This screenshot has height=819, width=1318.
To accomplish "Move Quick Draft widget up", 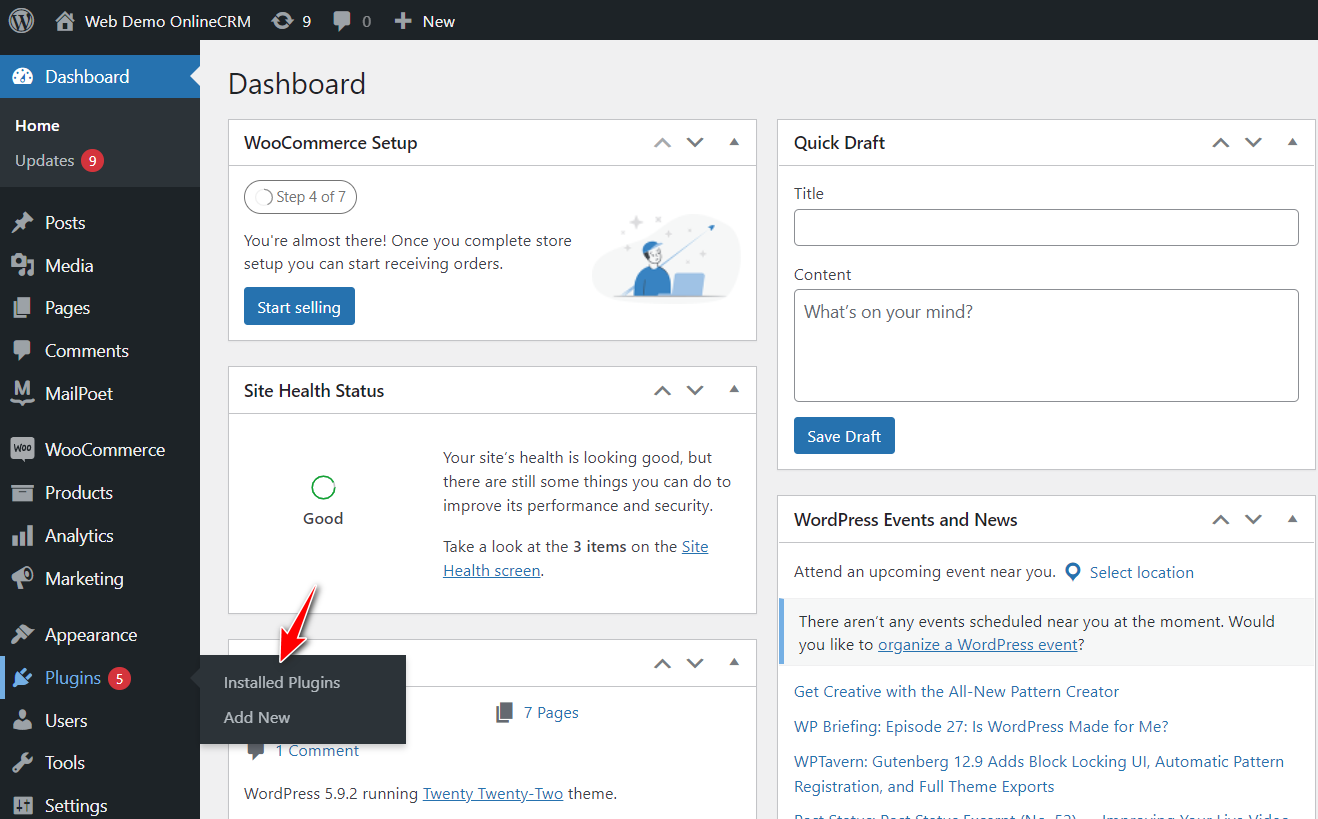I will click(1220, 143).
